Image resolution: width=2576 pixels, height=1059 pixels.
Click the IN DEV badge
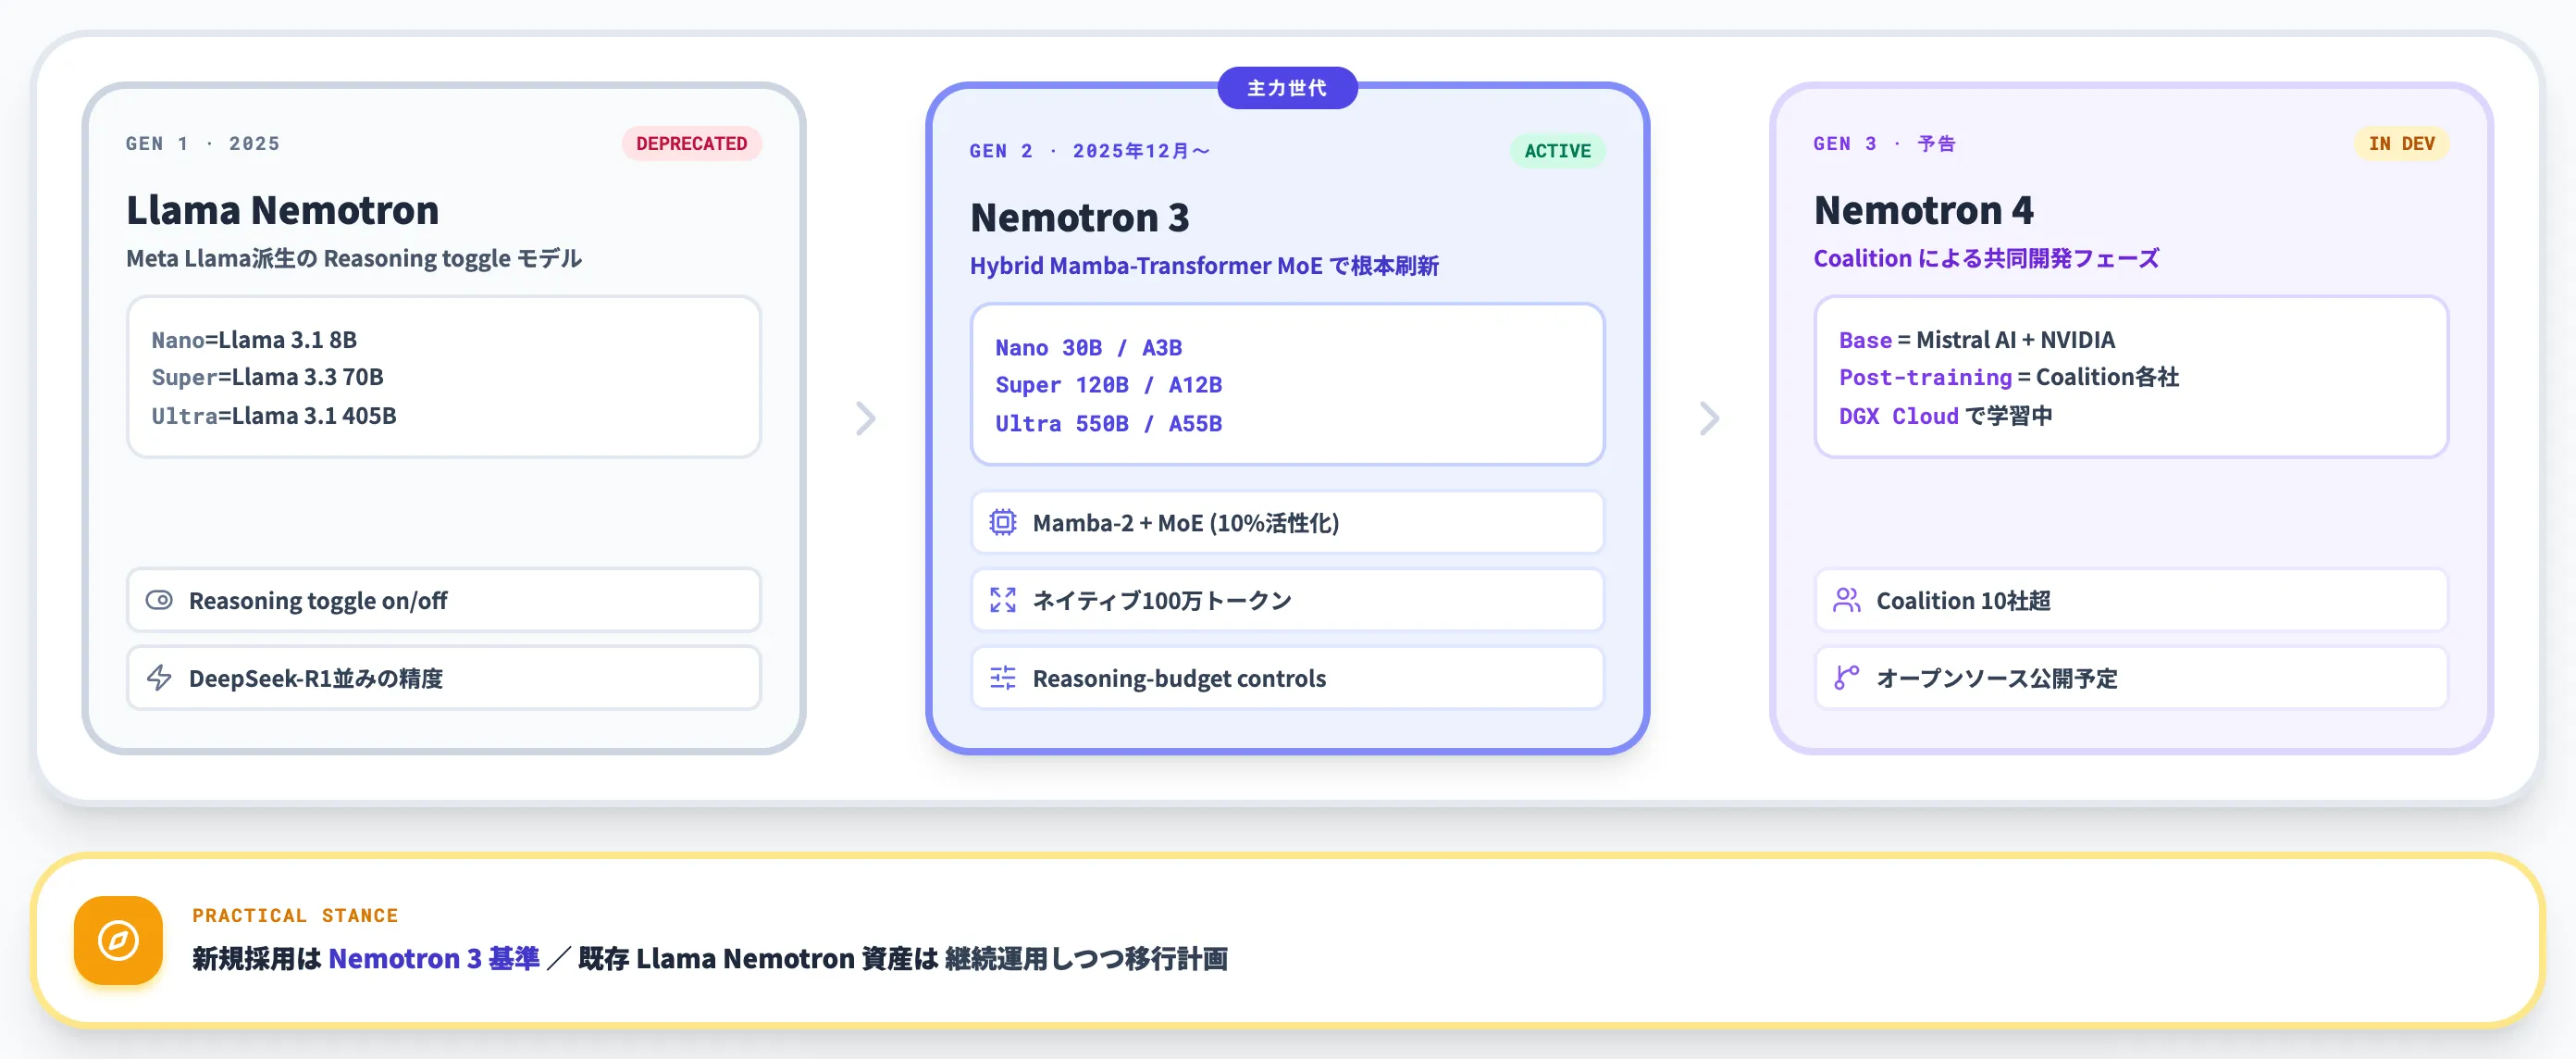tap(2402, 143)
